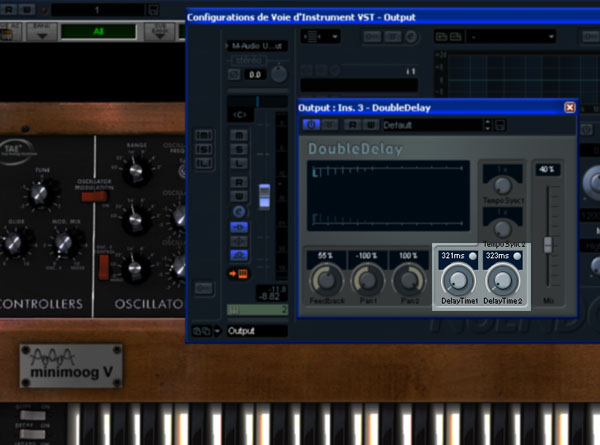Viewport: 600px width, 445px height.
Task: Click the DelayTime1 knob
Action: click(458, 280)
